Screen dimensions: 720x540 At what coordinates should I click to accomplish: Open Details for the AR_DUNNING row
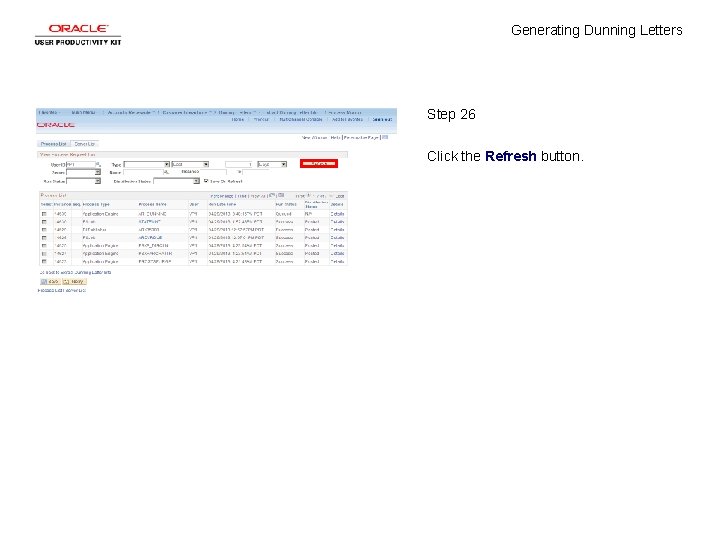[338, 214]
